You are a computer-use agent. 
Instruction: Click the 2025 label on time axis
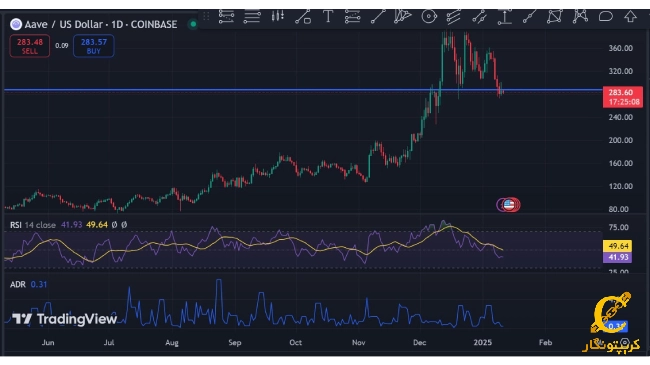[483, 343]
